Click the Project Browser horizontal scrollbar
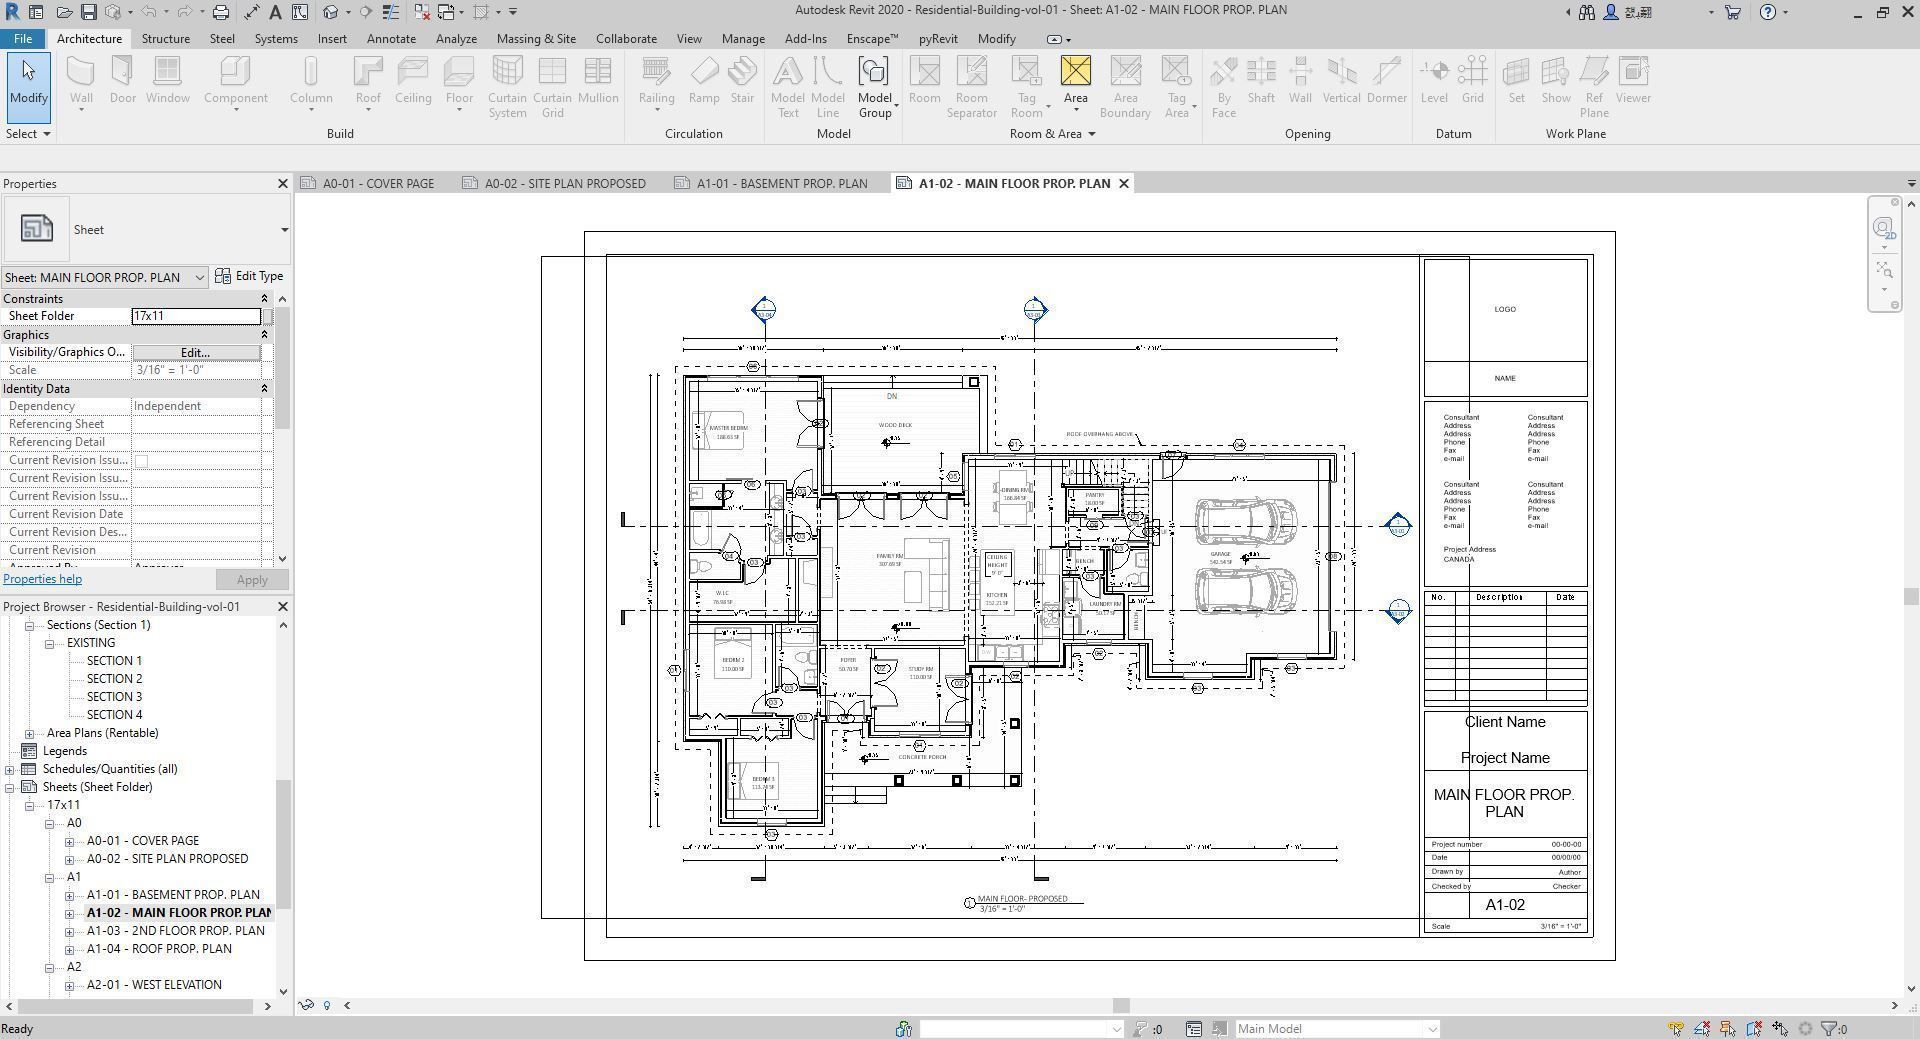Screen dimensions: 1920x1039 tap(137, 1006)
